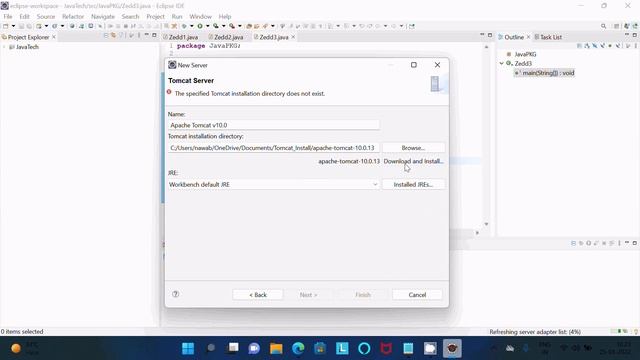The image size is (640, 360).
Task: Click the New file toolbar icon
Action: coord(6,26)
